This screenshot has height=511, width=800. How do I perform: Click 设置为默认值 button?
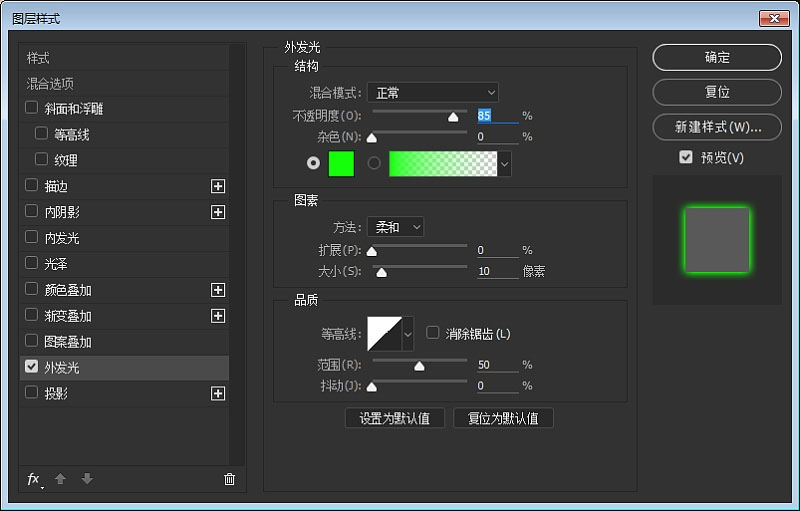pos(395,419)
